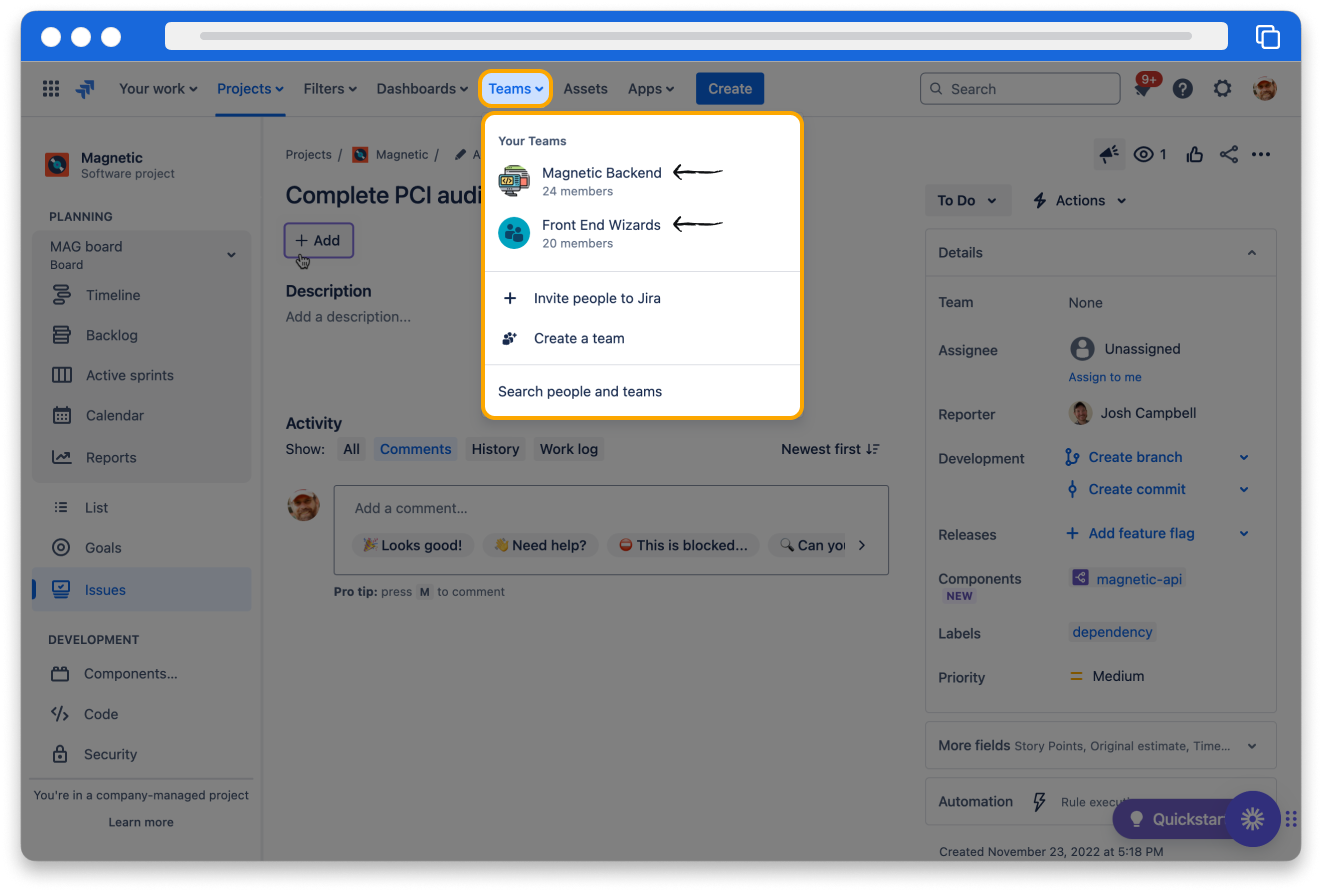Open Timeline in the sidebar

142,295
